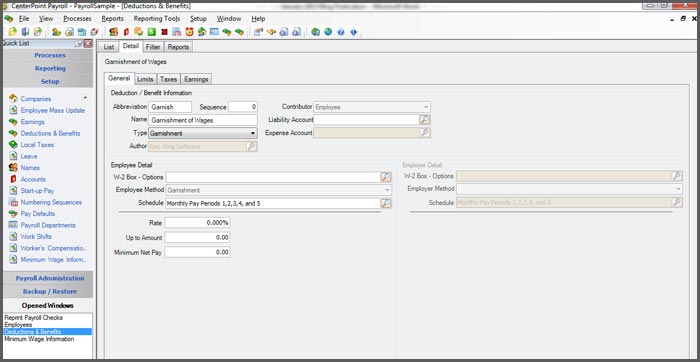Switch to the Taxes tab

pos(168,79)
